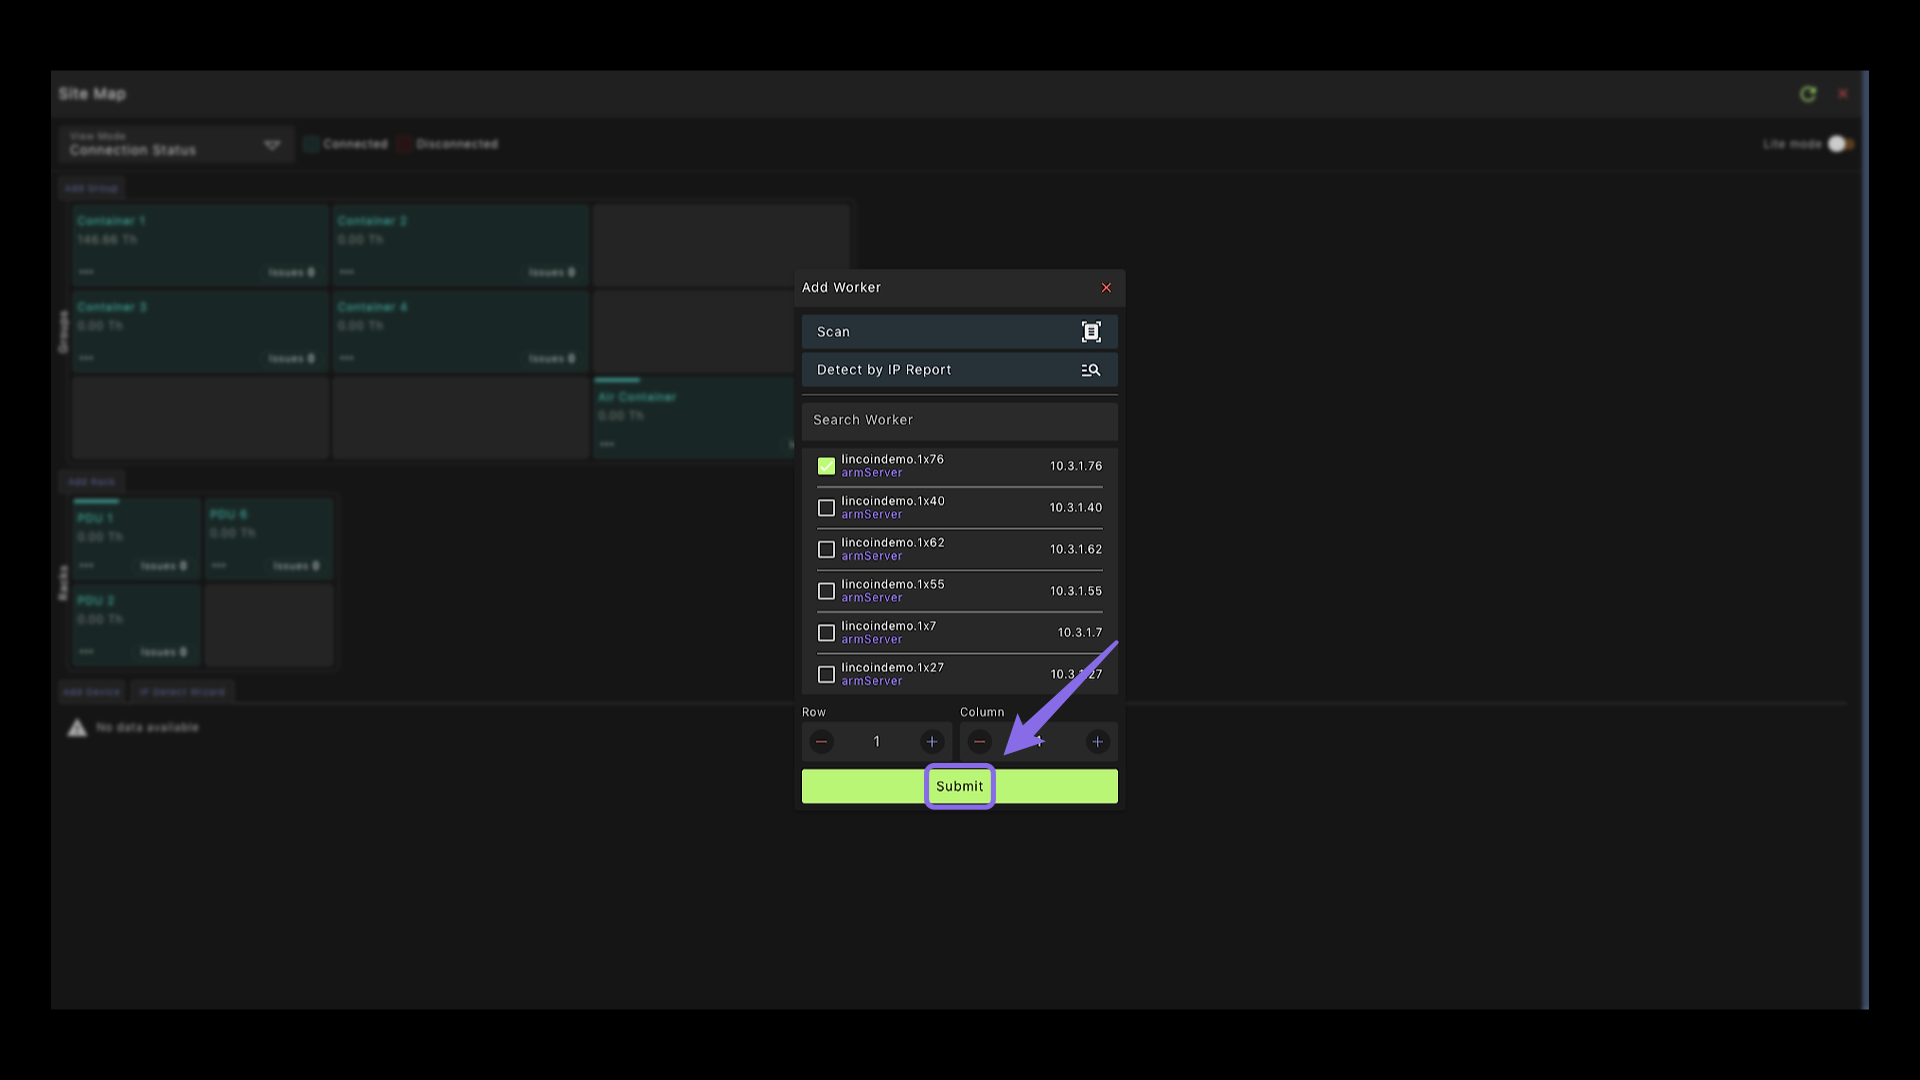This screenshot has width=1920, height=1080.
Task: Check worker lincoindemo.1x27
Action: 826,675
